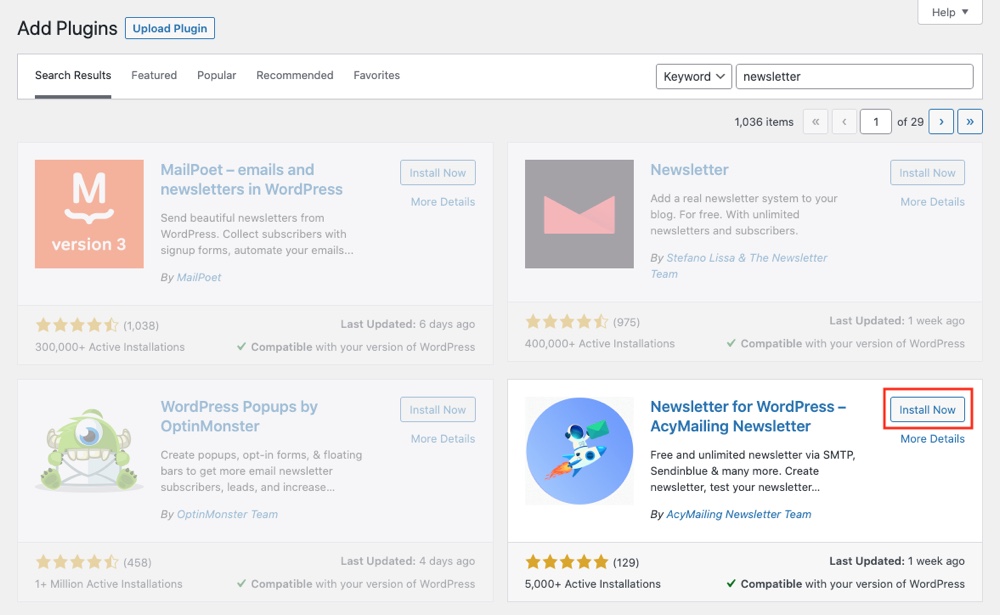The image size is (1000, 615).
Task: Click the Newsletter plugin envelope icon
Action: (579, 214)
